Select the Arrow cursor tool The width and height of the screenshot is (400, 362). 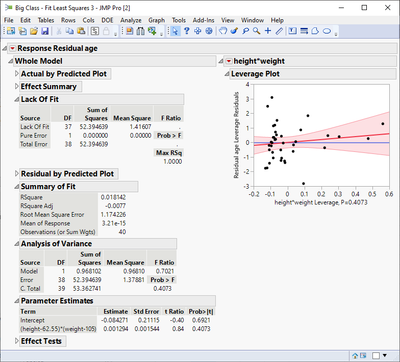tap(175, 31)
